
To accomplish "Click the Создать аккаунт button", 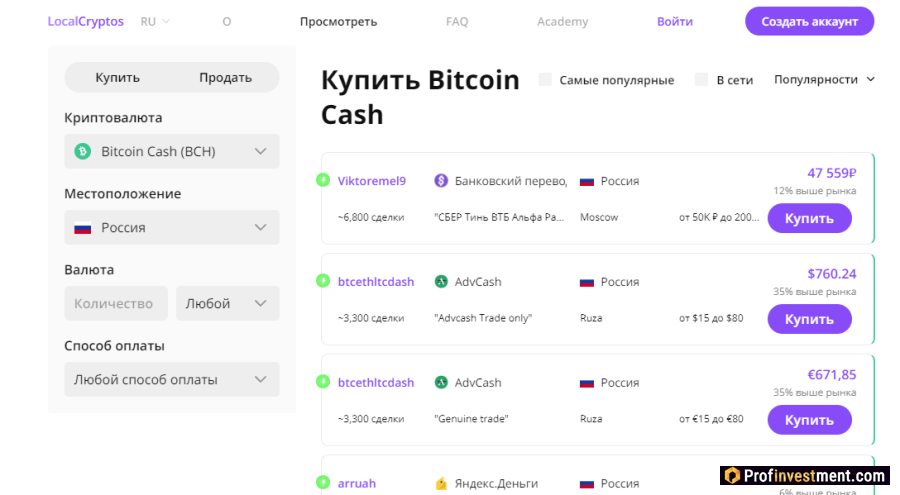I will click(x=809, y=21).
